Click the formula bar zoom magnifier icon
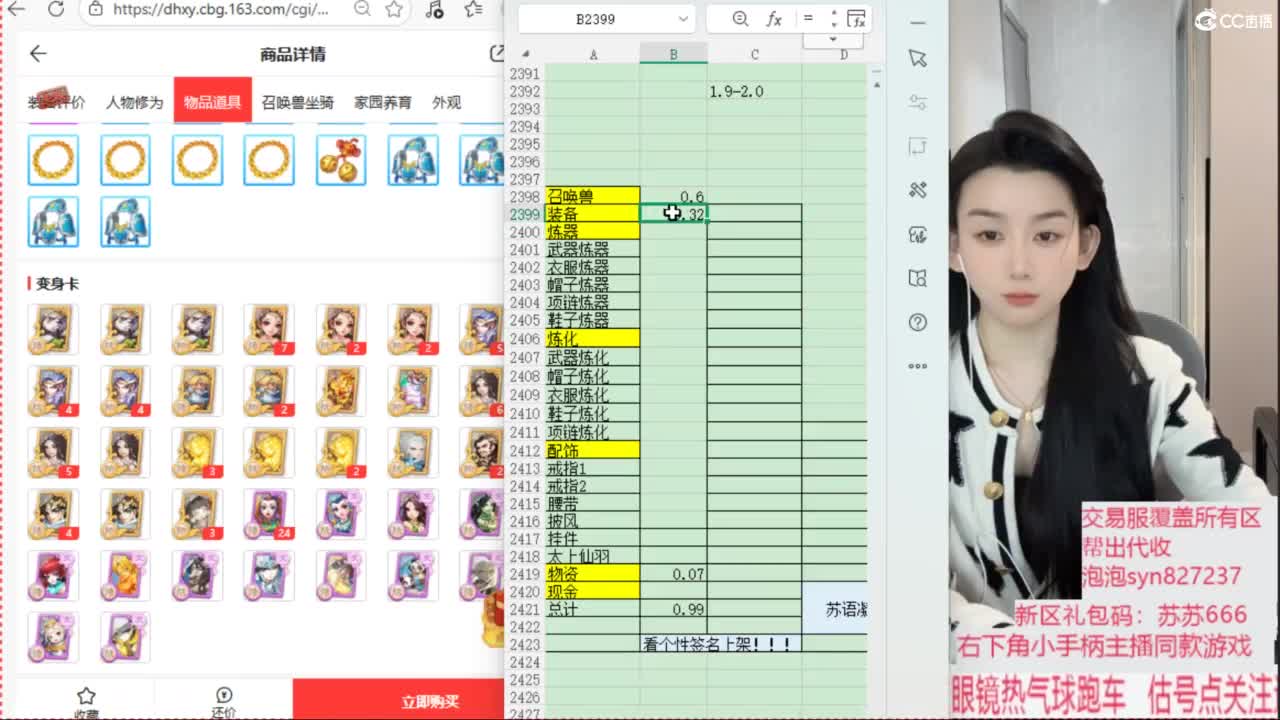 click(740, 19)
